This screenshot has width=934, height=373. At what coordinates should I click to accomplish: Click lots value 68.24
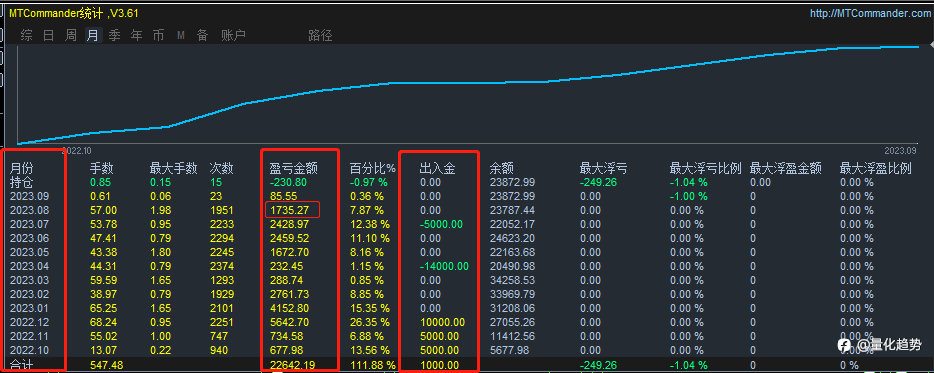[103, 322]
